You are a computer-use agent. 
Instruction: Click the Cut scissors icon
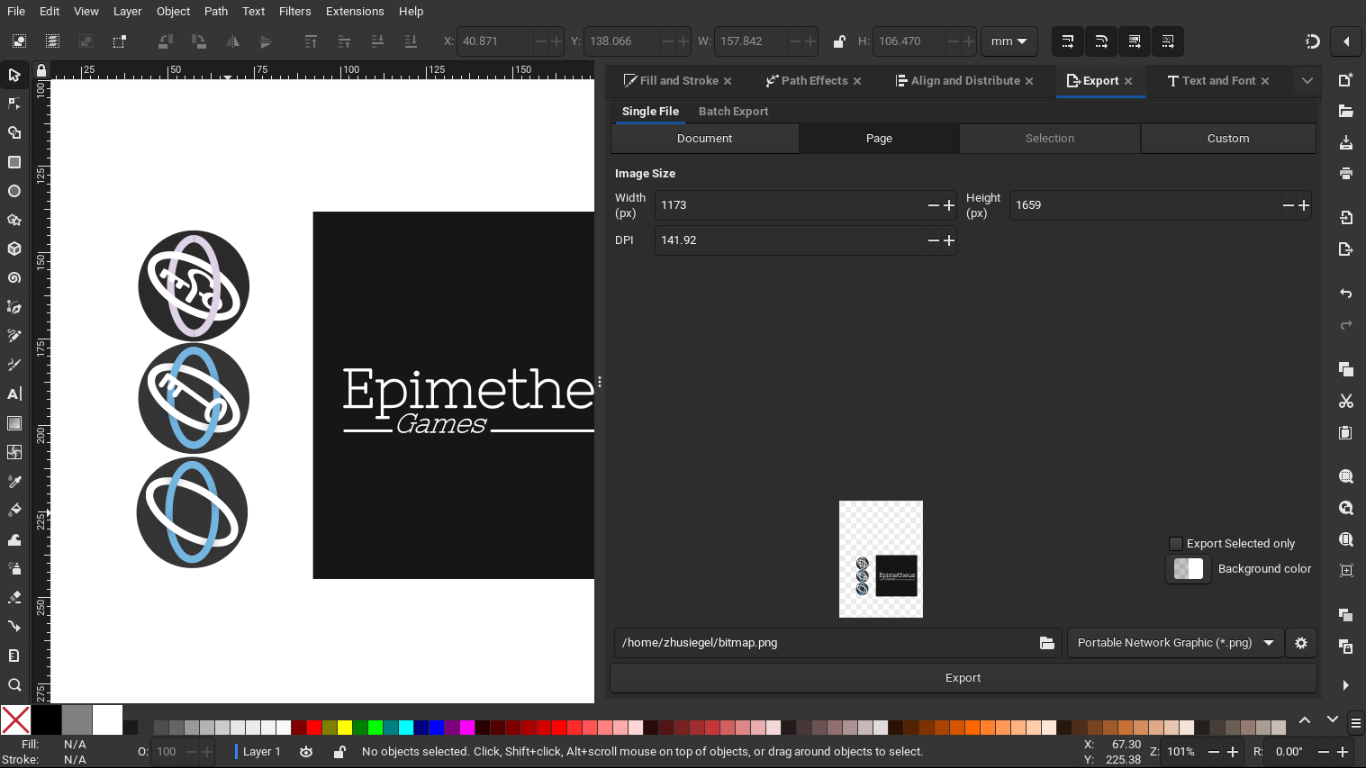tap(1346, 401)
